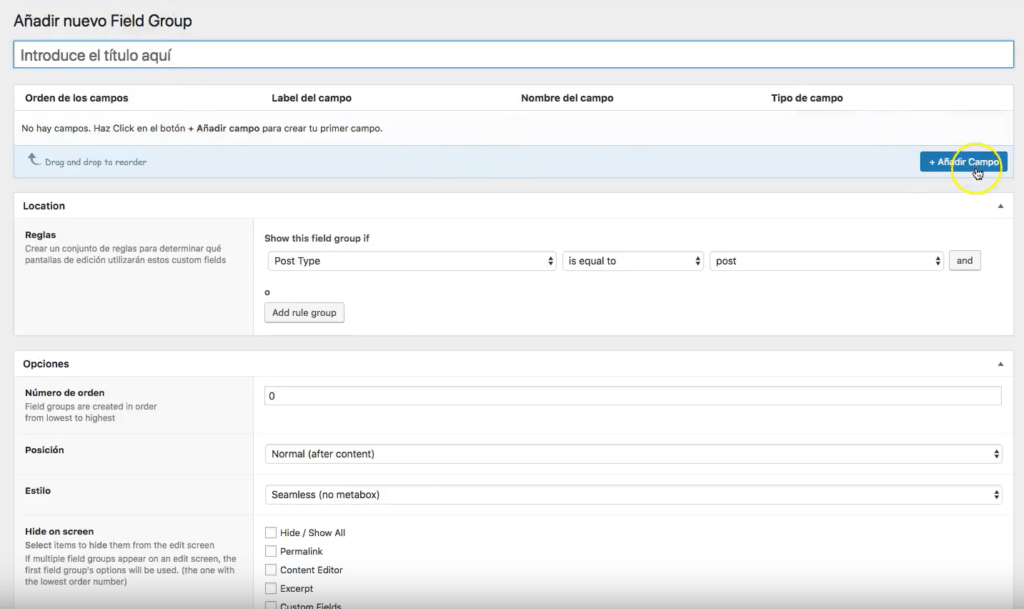Image resolution: width=1024 pixels, height=609 pixels.
Task: Click the 'Tipo de campo' column header
Action: coord(807,98)
